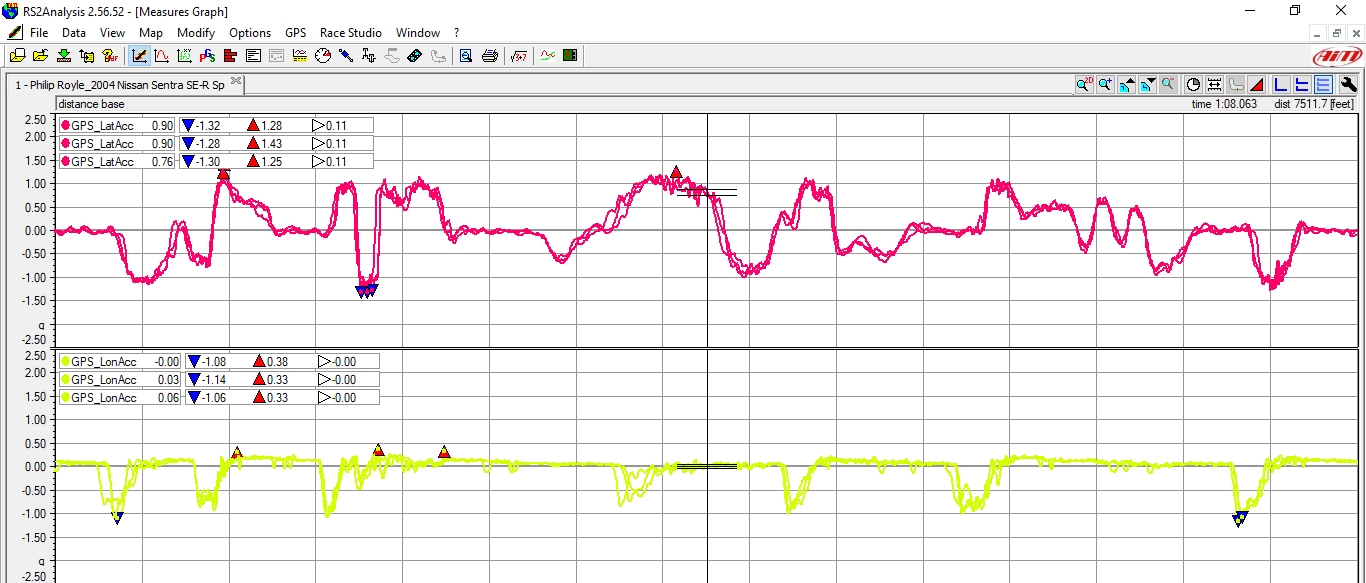
Task: Click the GPS_LatAcc max value 1.43
Action: pos(272,144)
